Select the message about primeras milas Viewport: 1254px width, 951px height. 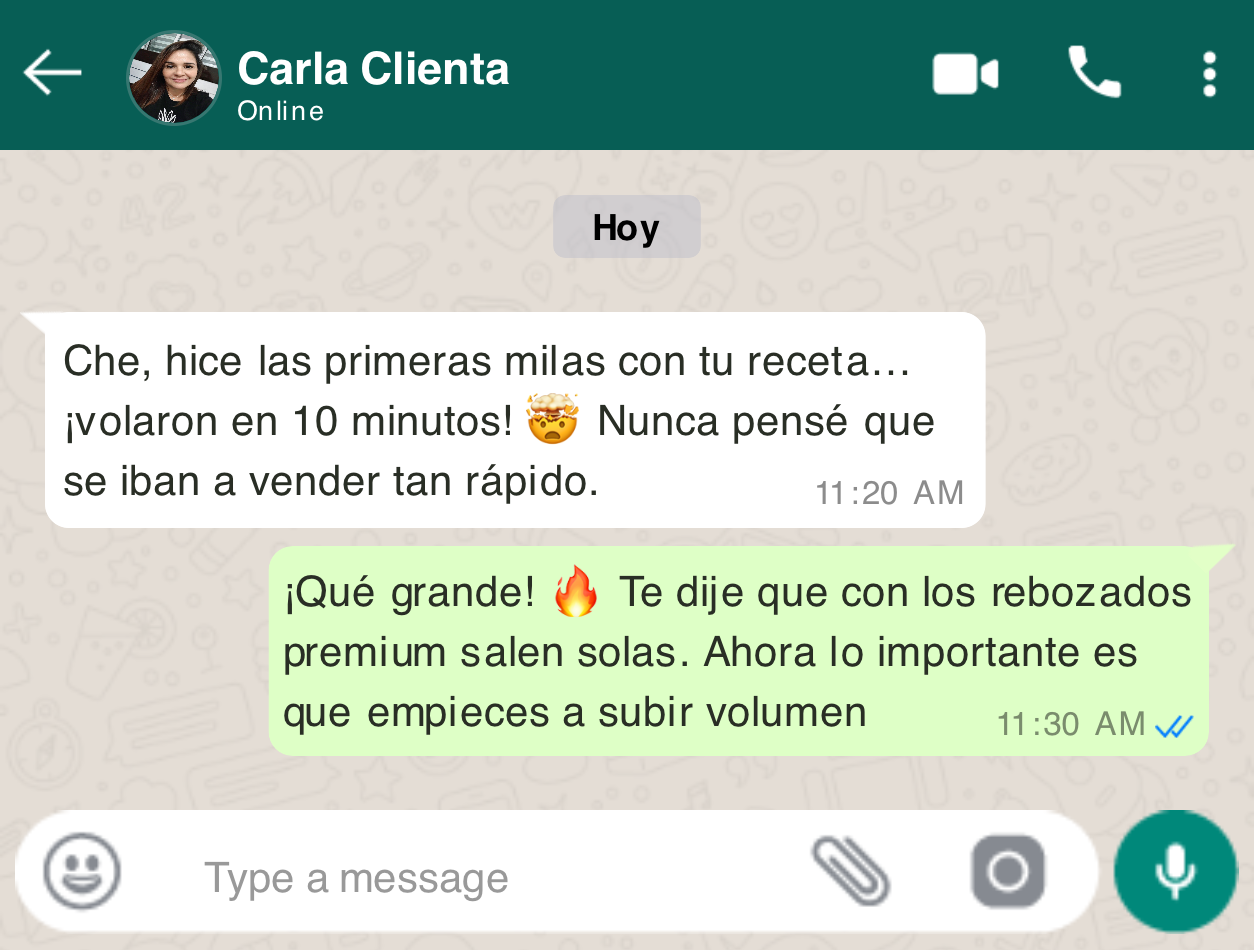(515, 420)
